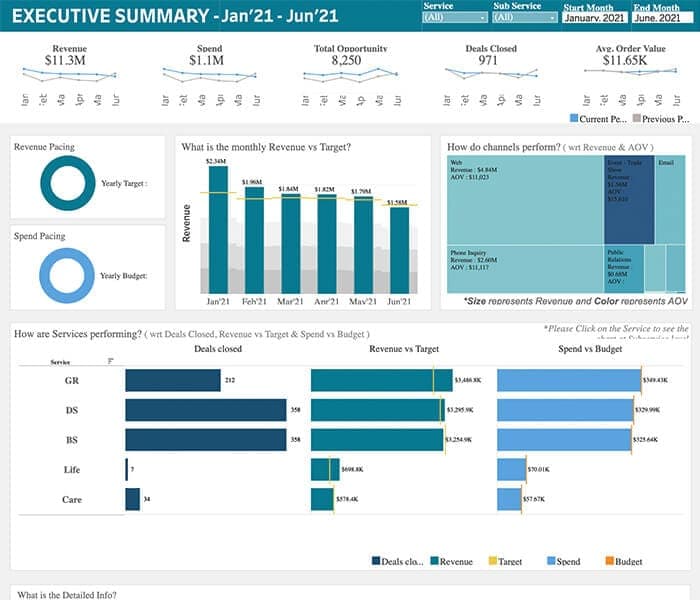Click the GR Spend vs Budget bar

(x=569, y=380)
